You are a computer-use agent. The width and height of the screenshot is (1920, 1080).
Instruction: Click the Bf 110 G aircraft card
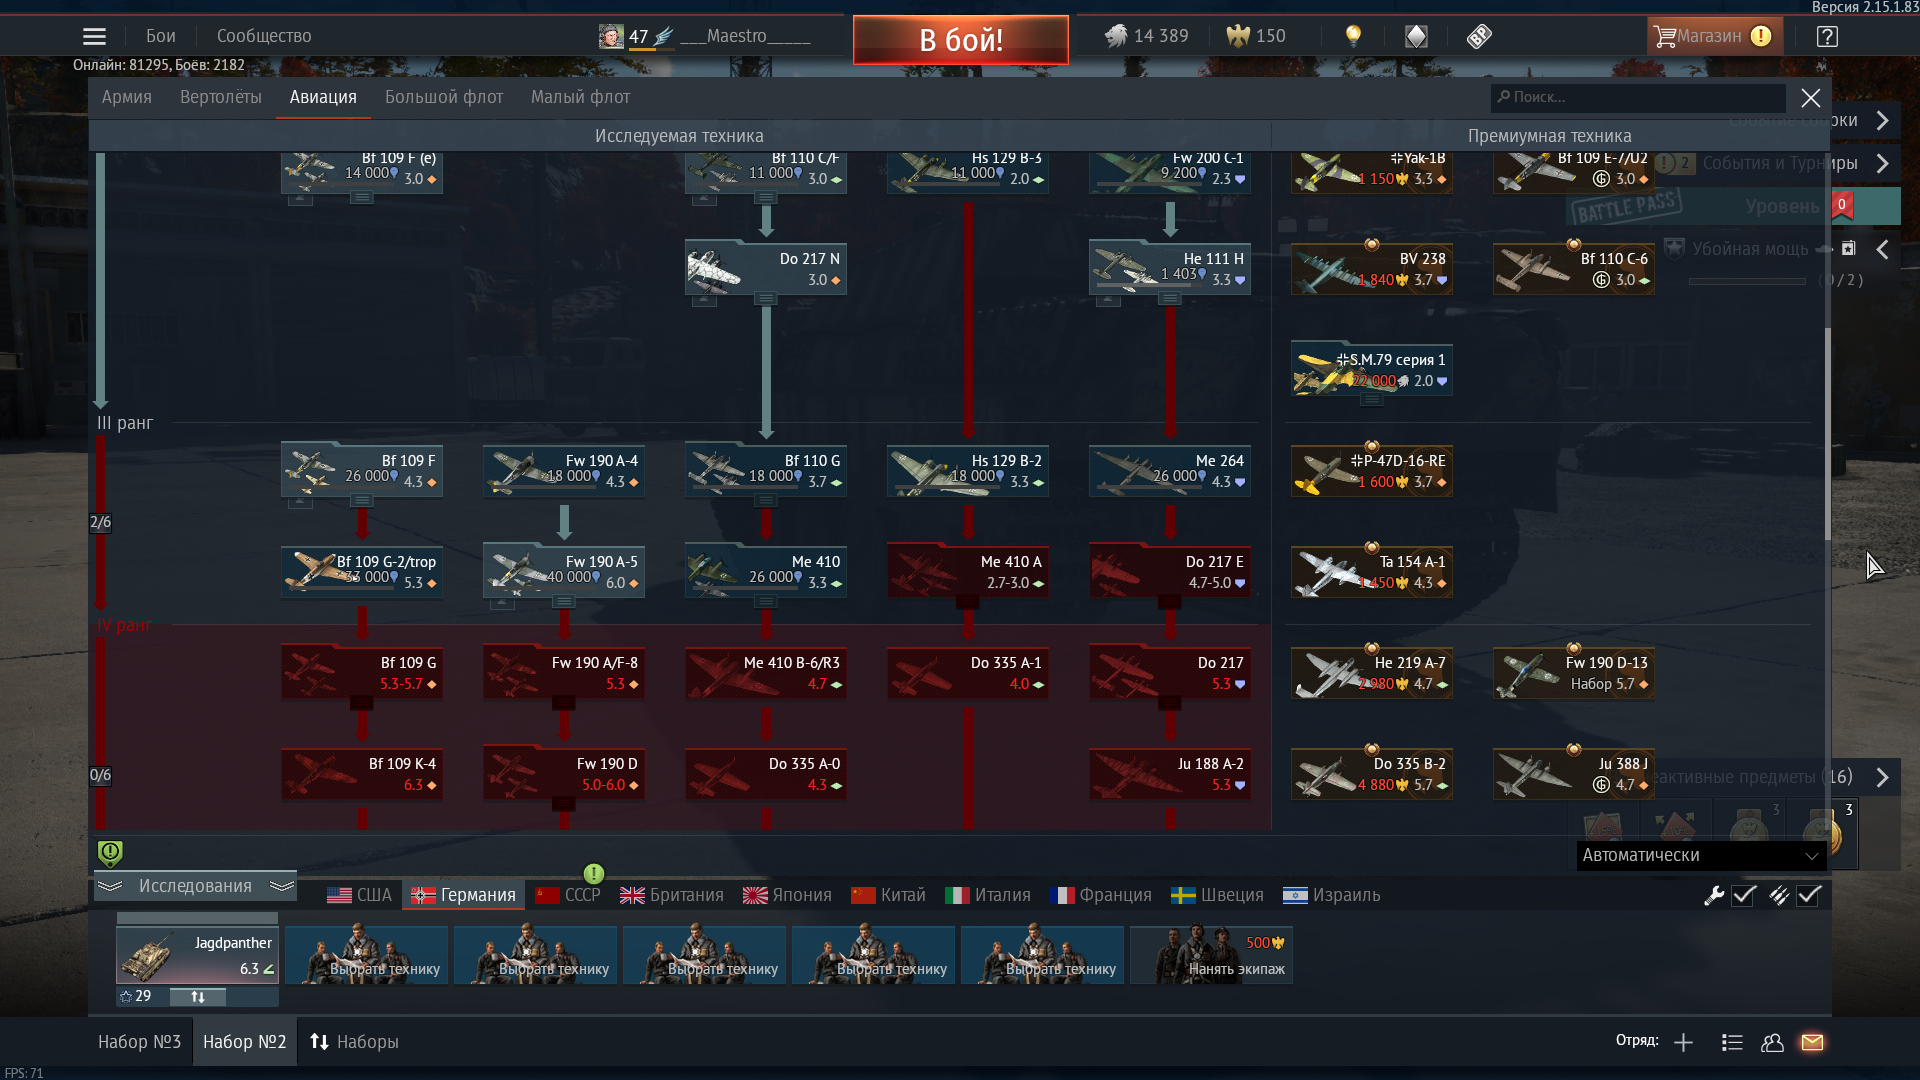766,471
